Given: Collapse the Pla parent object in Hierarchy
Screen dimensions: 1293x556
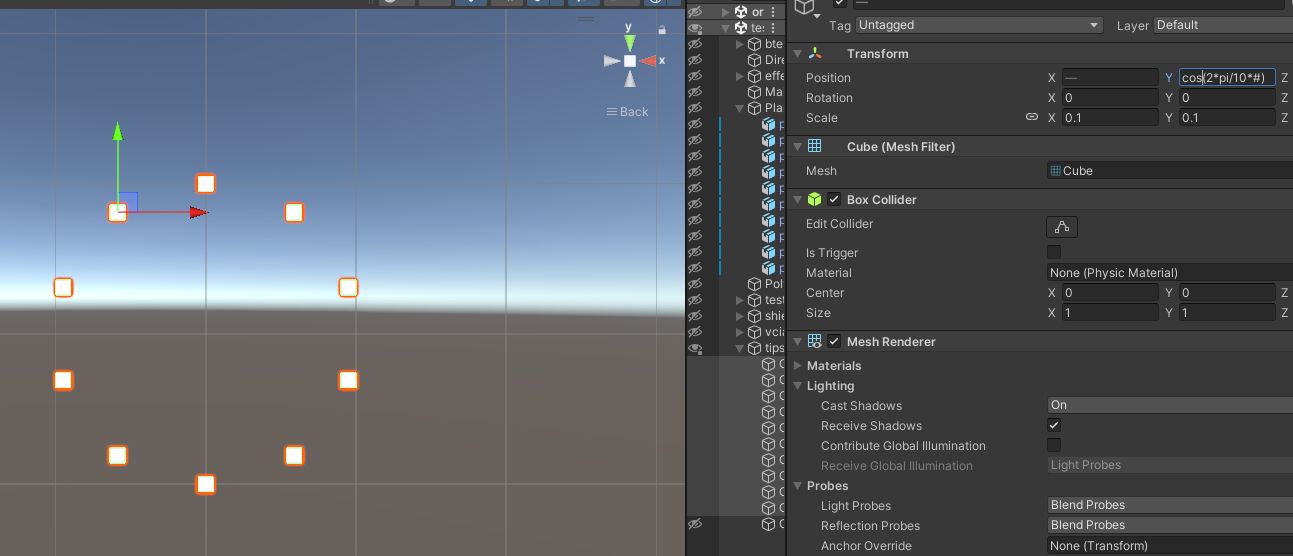Looking at the screenshot, I should 740,108.
